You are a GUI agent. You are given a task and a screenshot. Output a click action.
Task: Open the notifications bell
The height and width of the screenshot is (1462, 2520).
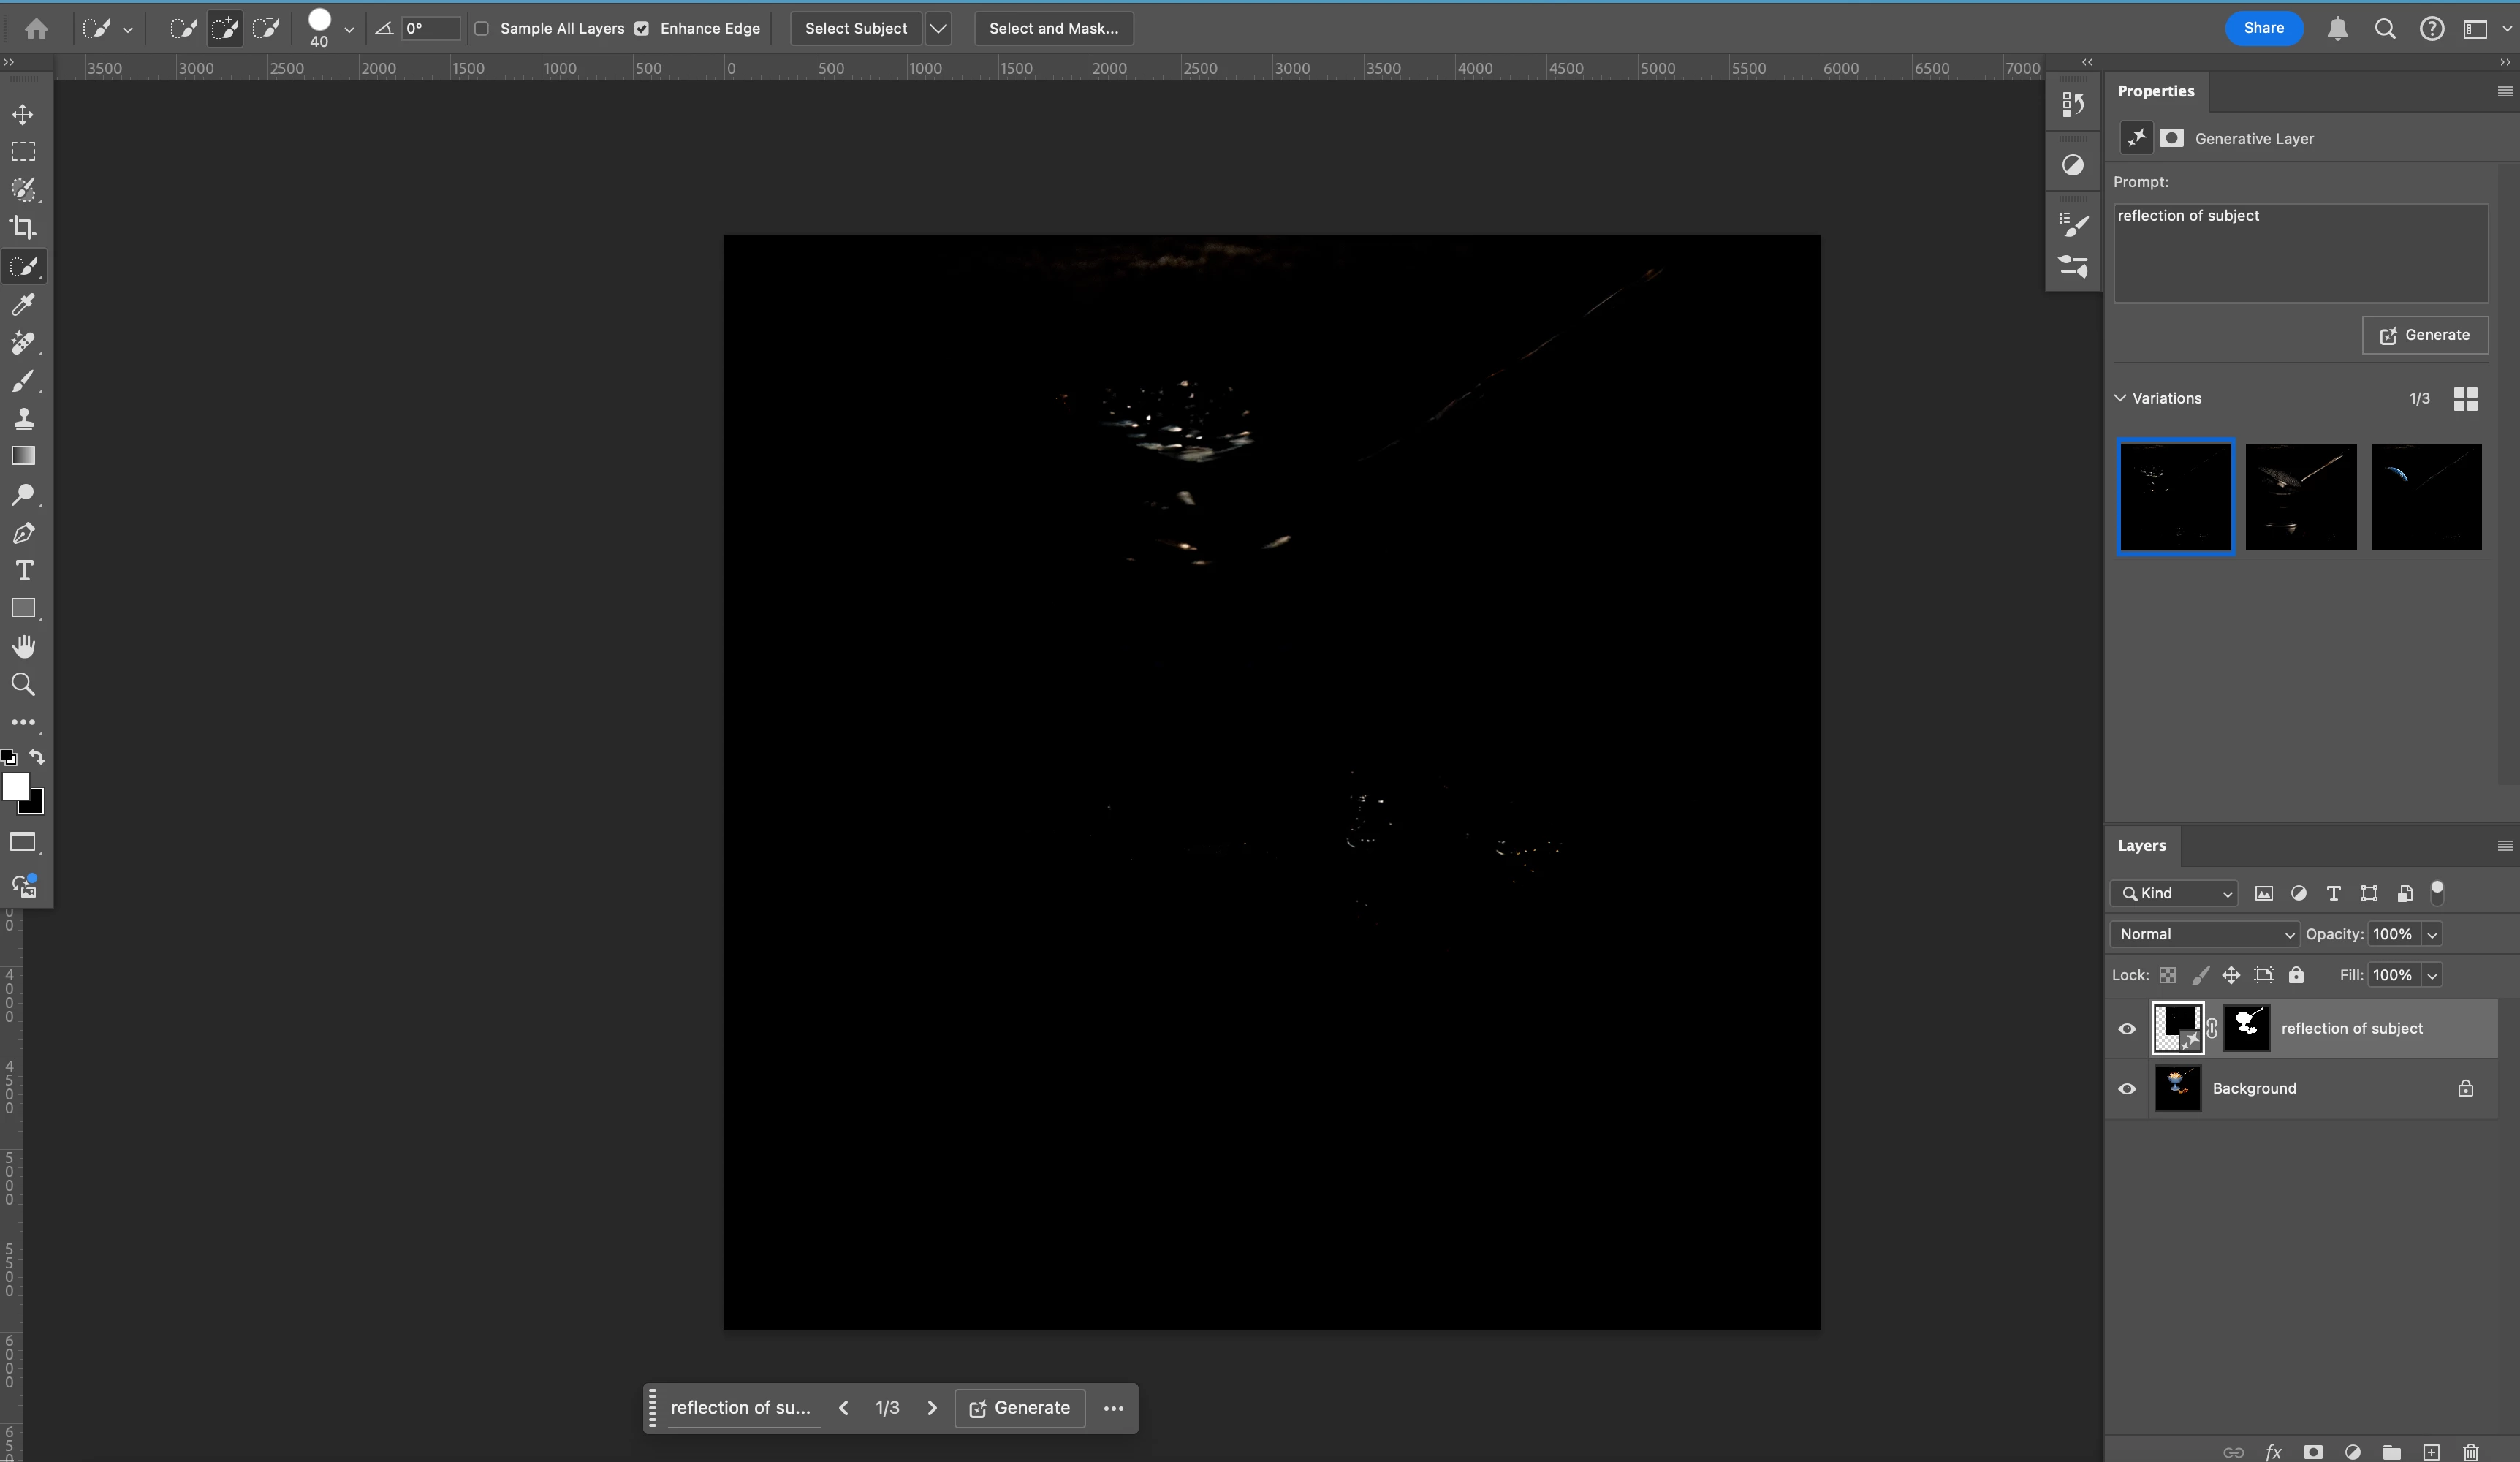(x=2337, y=29)
